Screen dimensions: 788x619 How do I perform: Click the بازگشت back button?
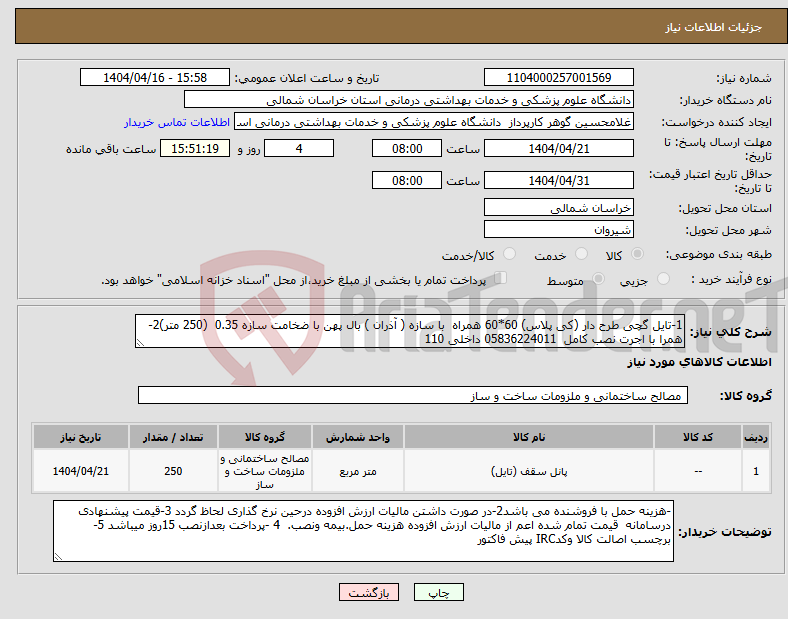click(x=369, y=592)
